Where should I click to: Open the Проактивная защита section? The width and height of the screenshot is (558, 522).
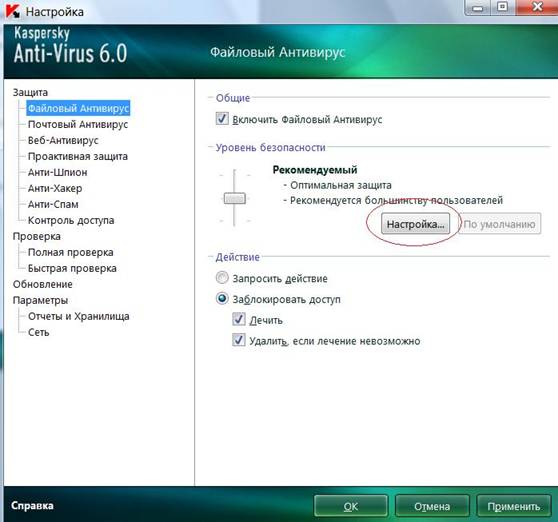tap(78, 157)
